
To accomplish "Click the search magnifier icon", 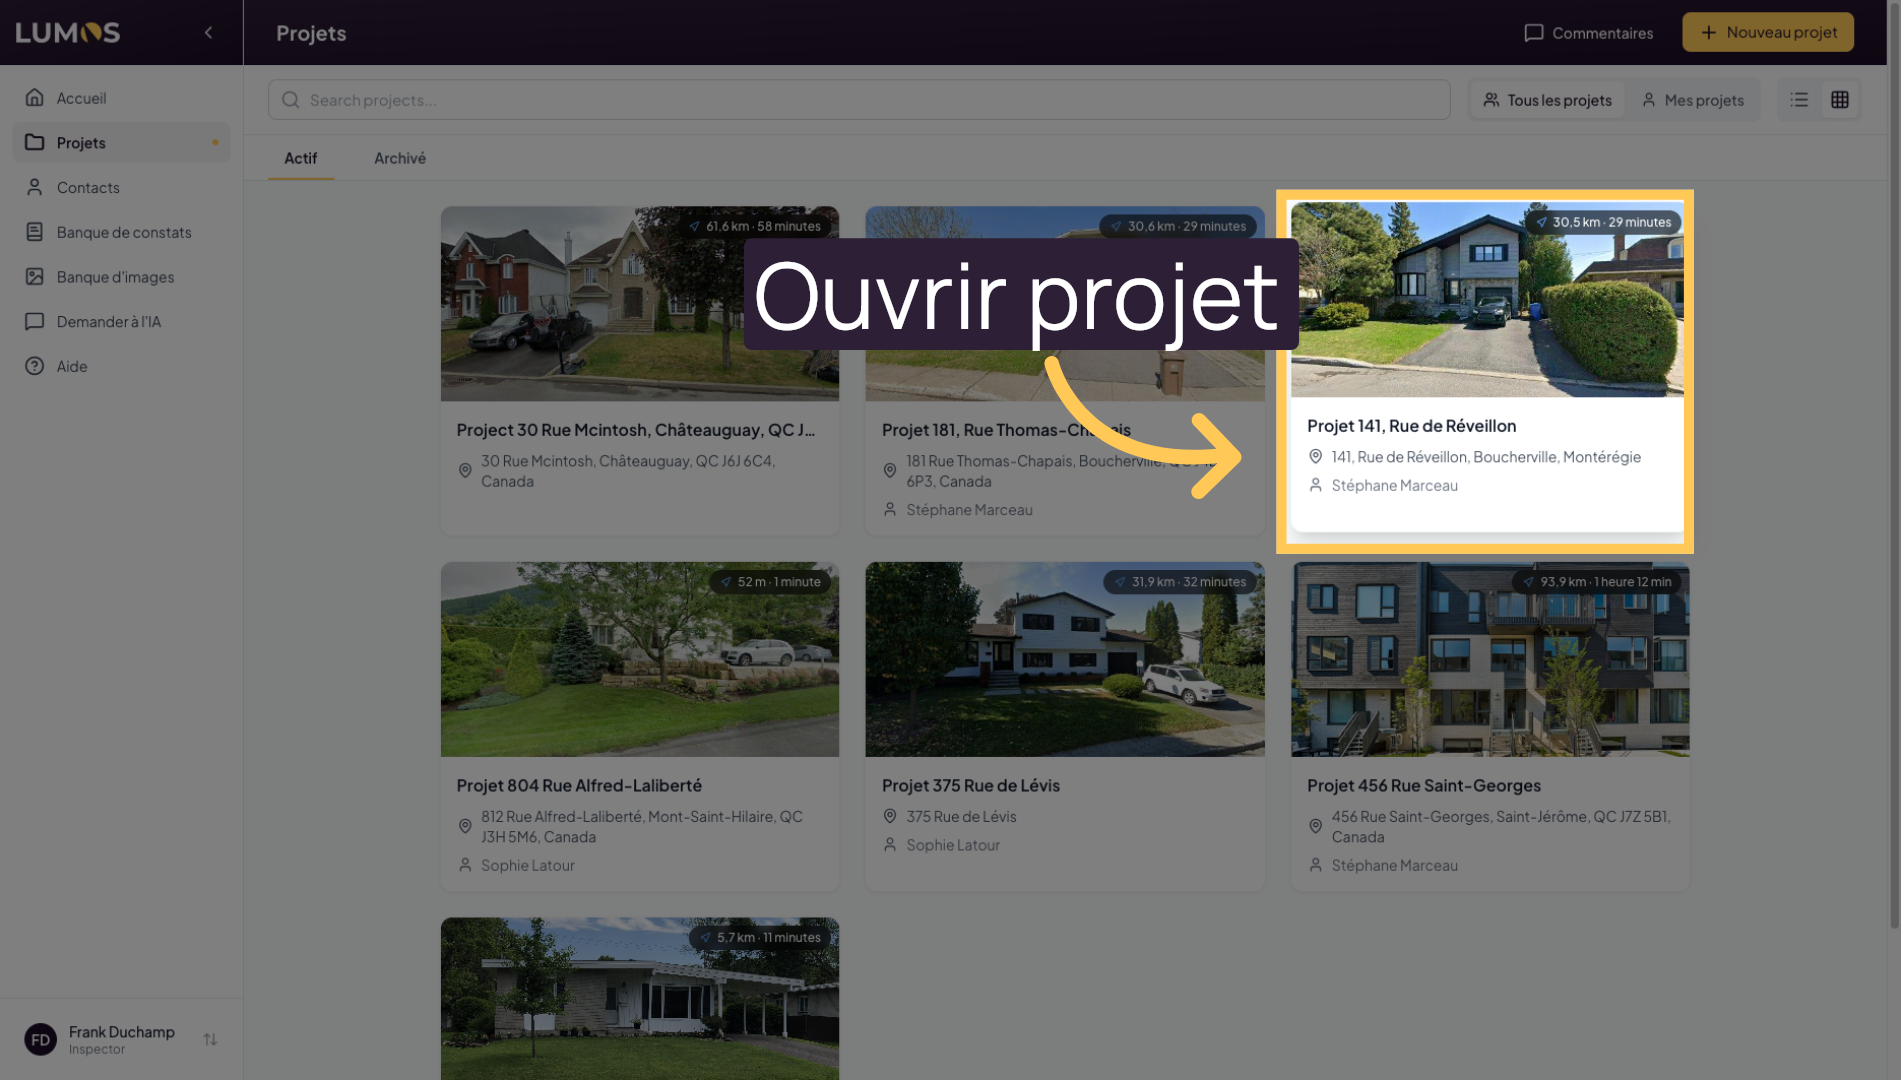I will click(291, 100).
